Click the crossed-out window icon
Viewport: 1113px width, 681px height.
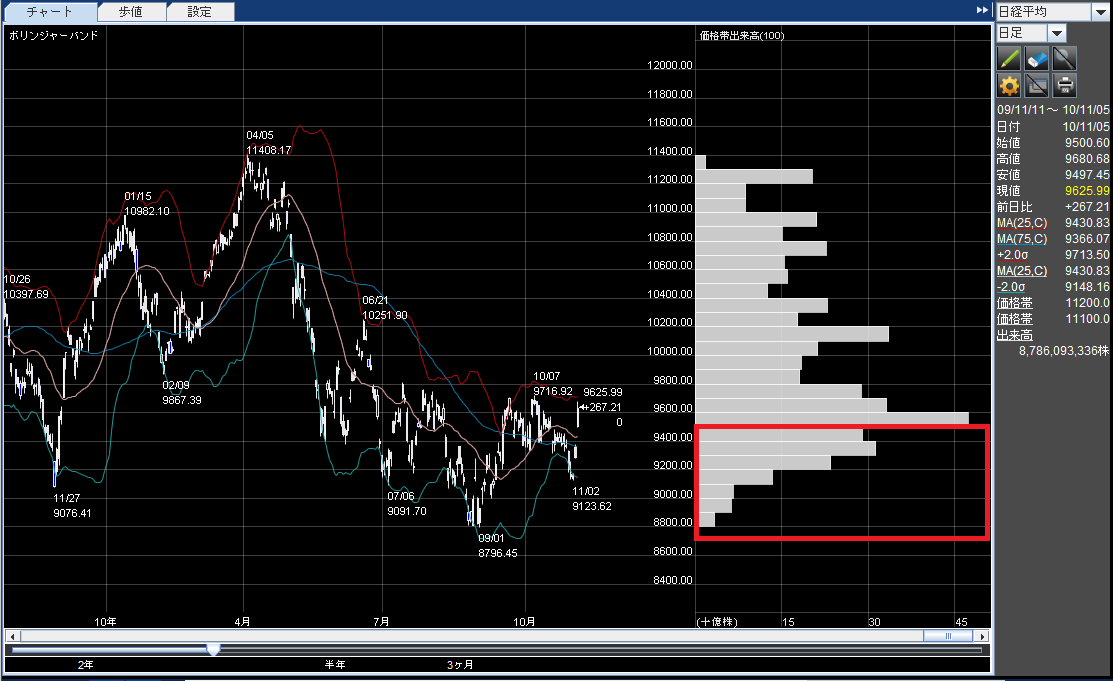click(1037, 86)
